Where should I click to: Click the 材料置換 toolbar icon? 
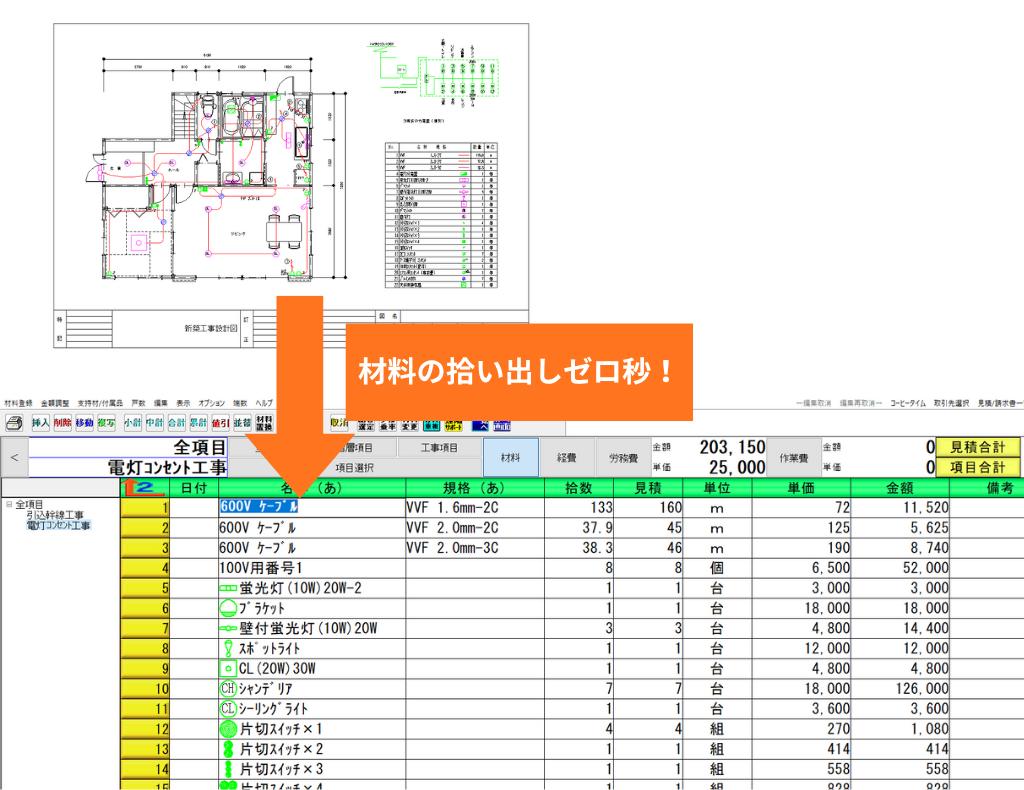pyautogui.click(x=264, y=423)
